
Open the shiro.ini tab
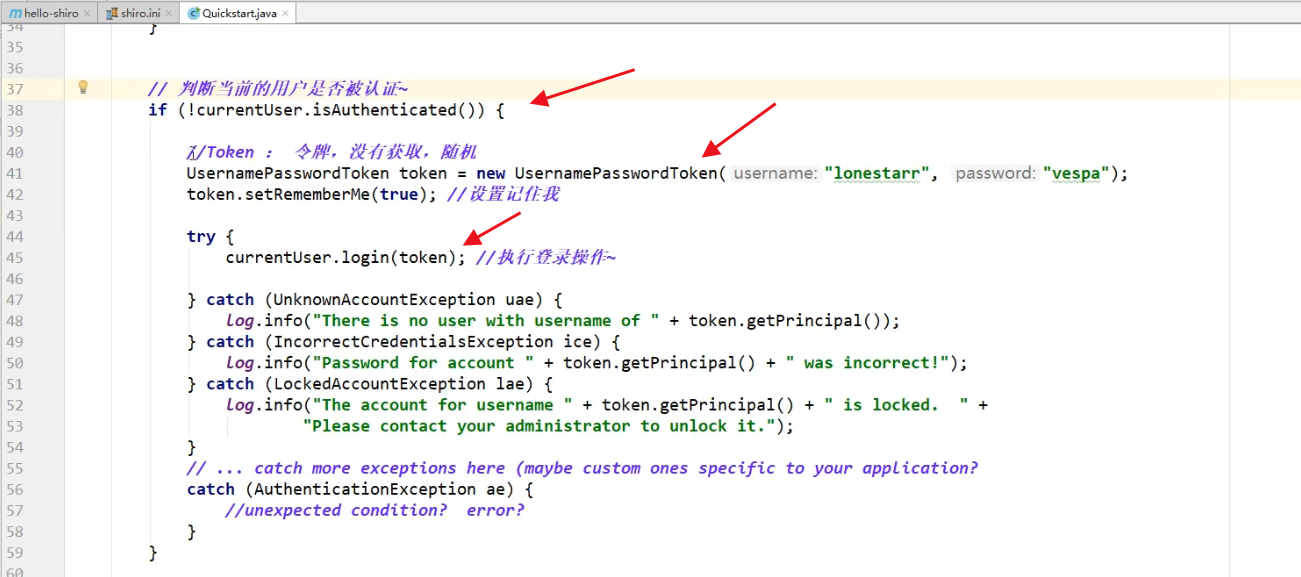point(141,13)
